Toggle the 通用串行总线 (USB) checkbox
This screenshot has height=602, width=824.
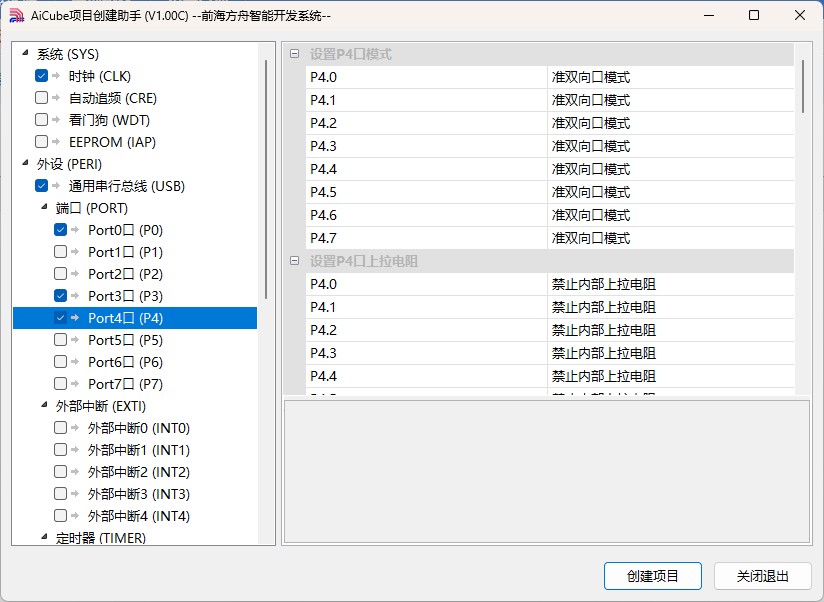pyautogui.click(x=42, y=185)
